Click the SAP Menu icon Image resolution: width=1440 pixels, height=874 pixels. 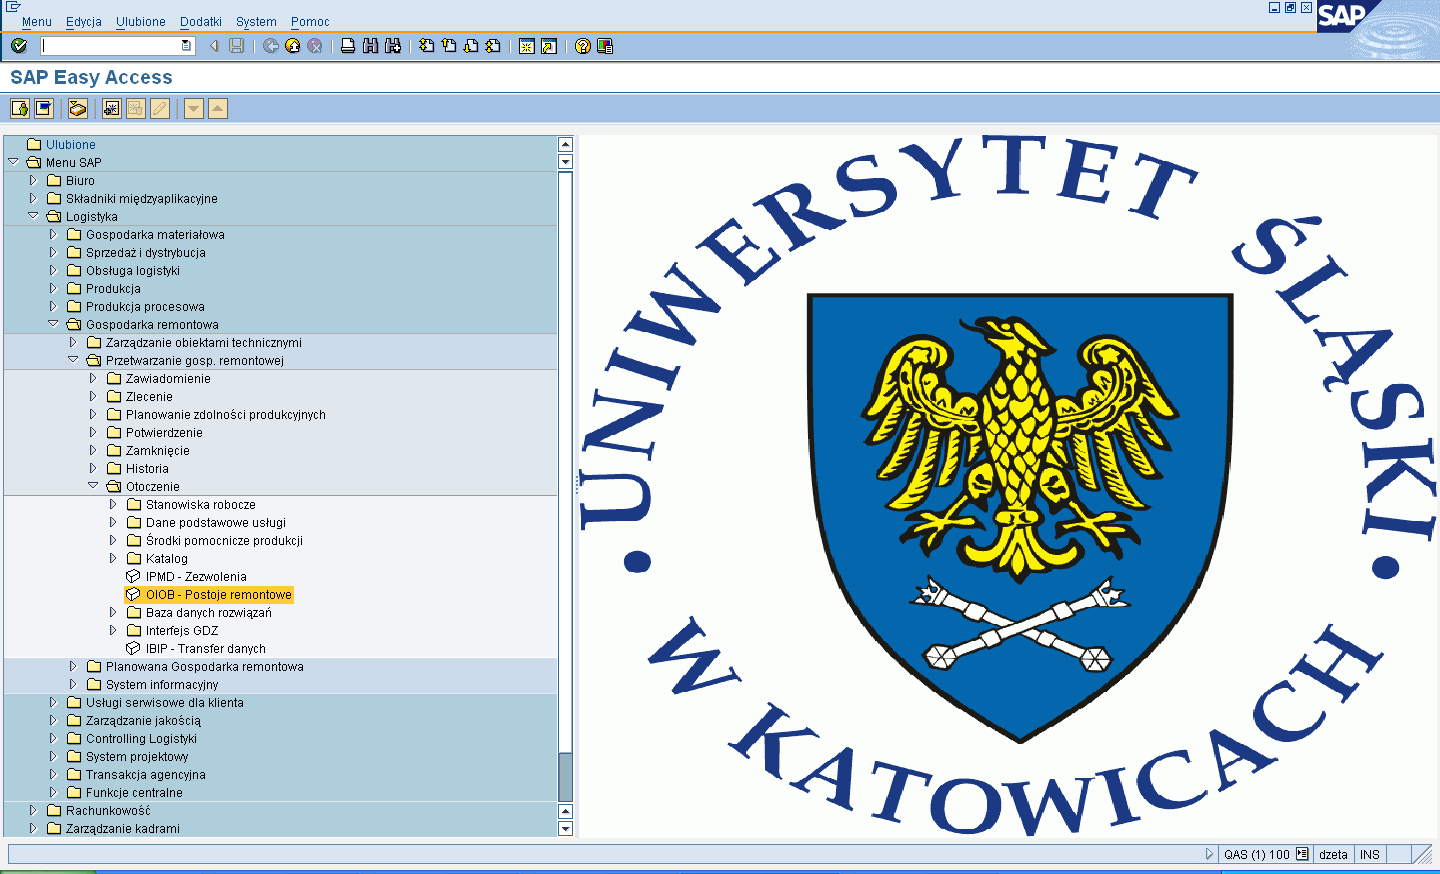(x=44, y=108)
